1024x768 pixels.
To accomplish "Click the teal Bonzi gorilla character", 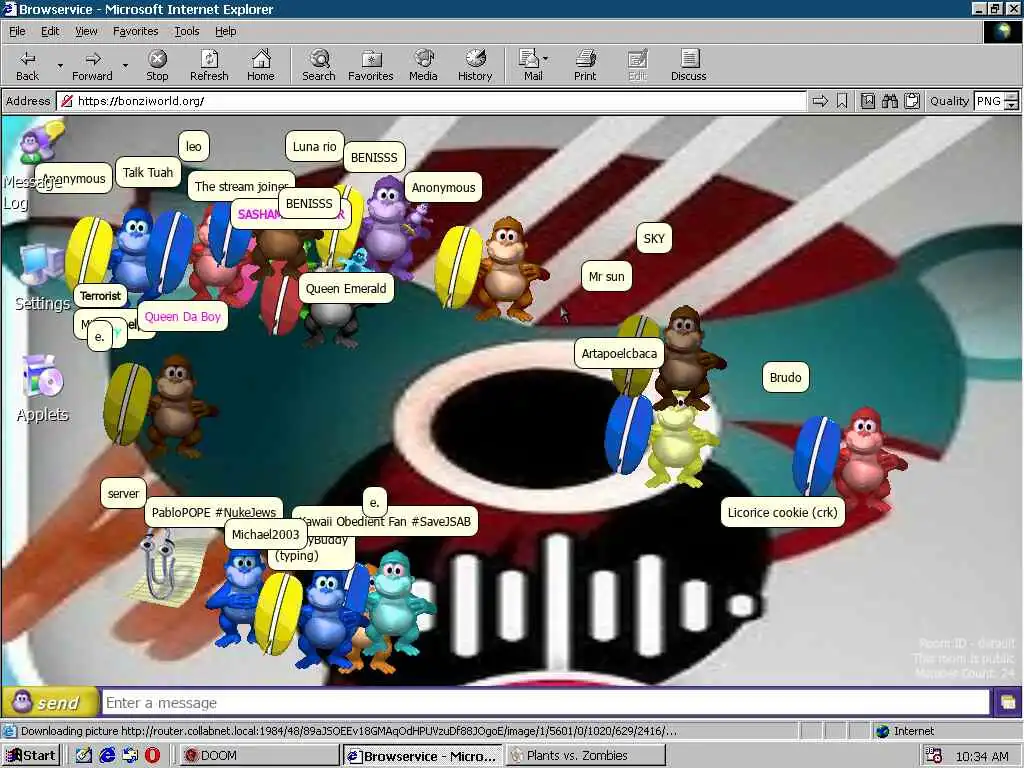I will (397, 601).
